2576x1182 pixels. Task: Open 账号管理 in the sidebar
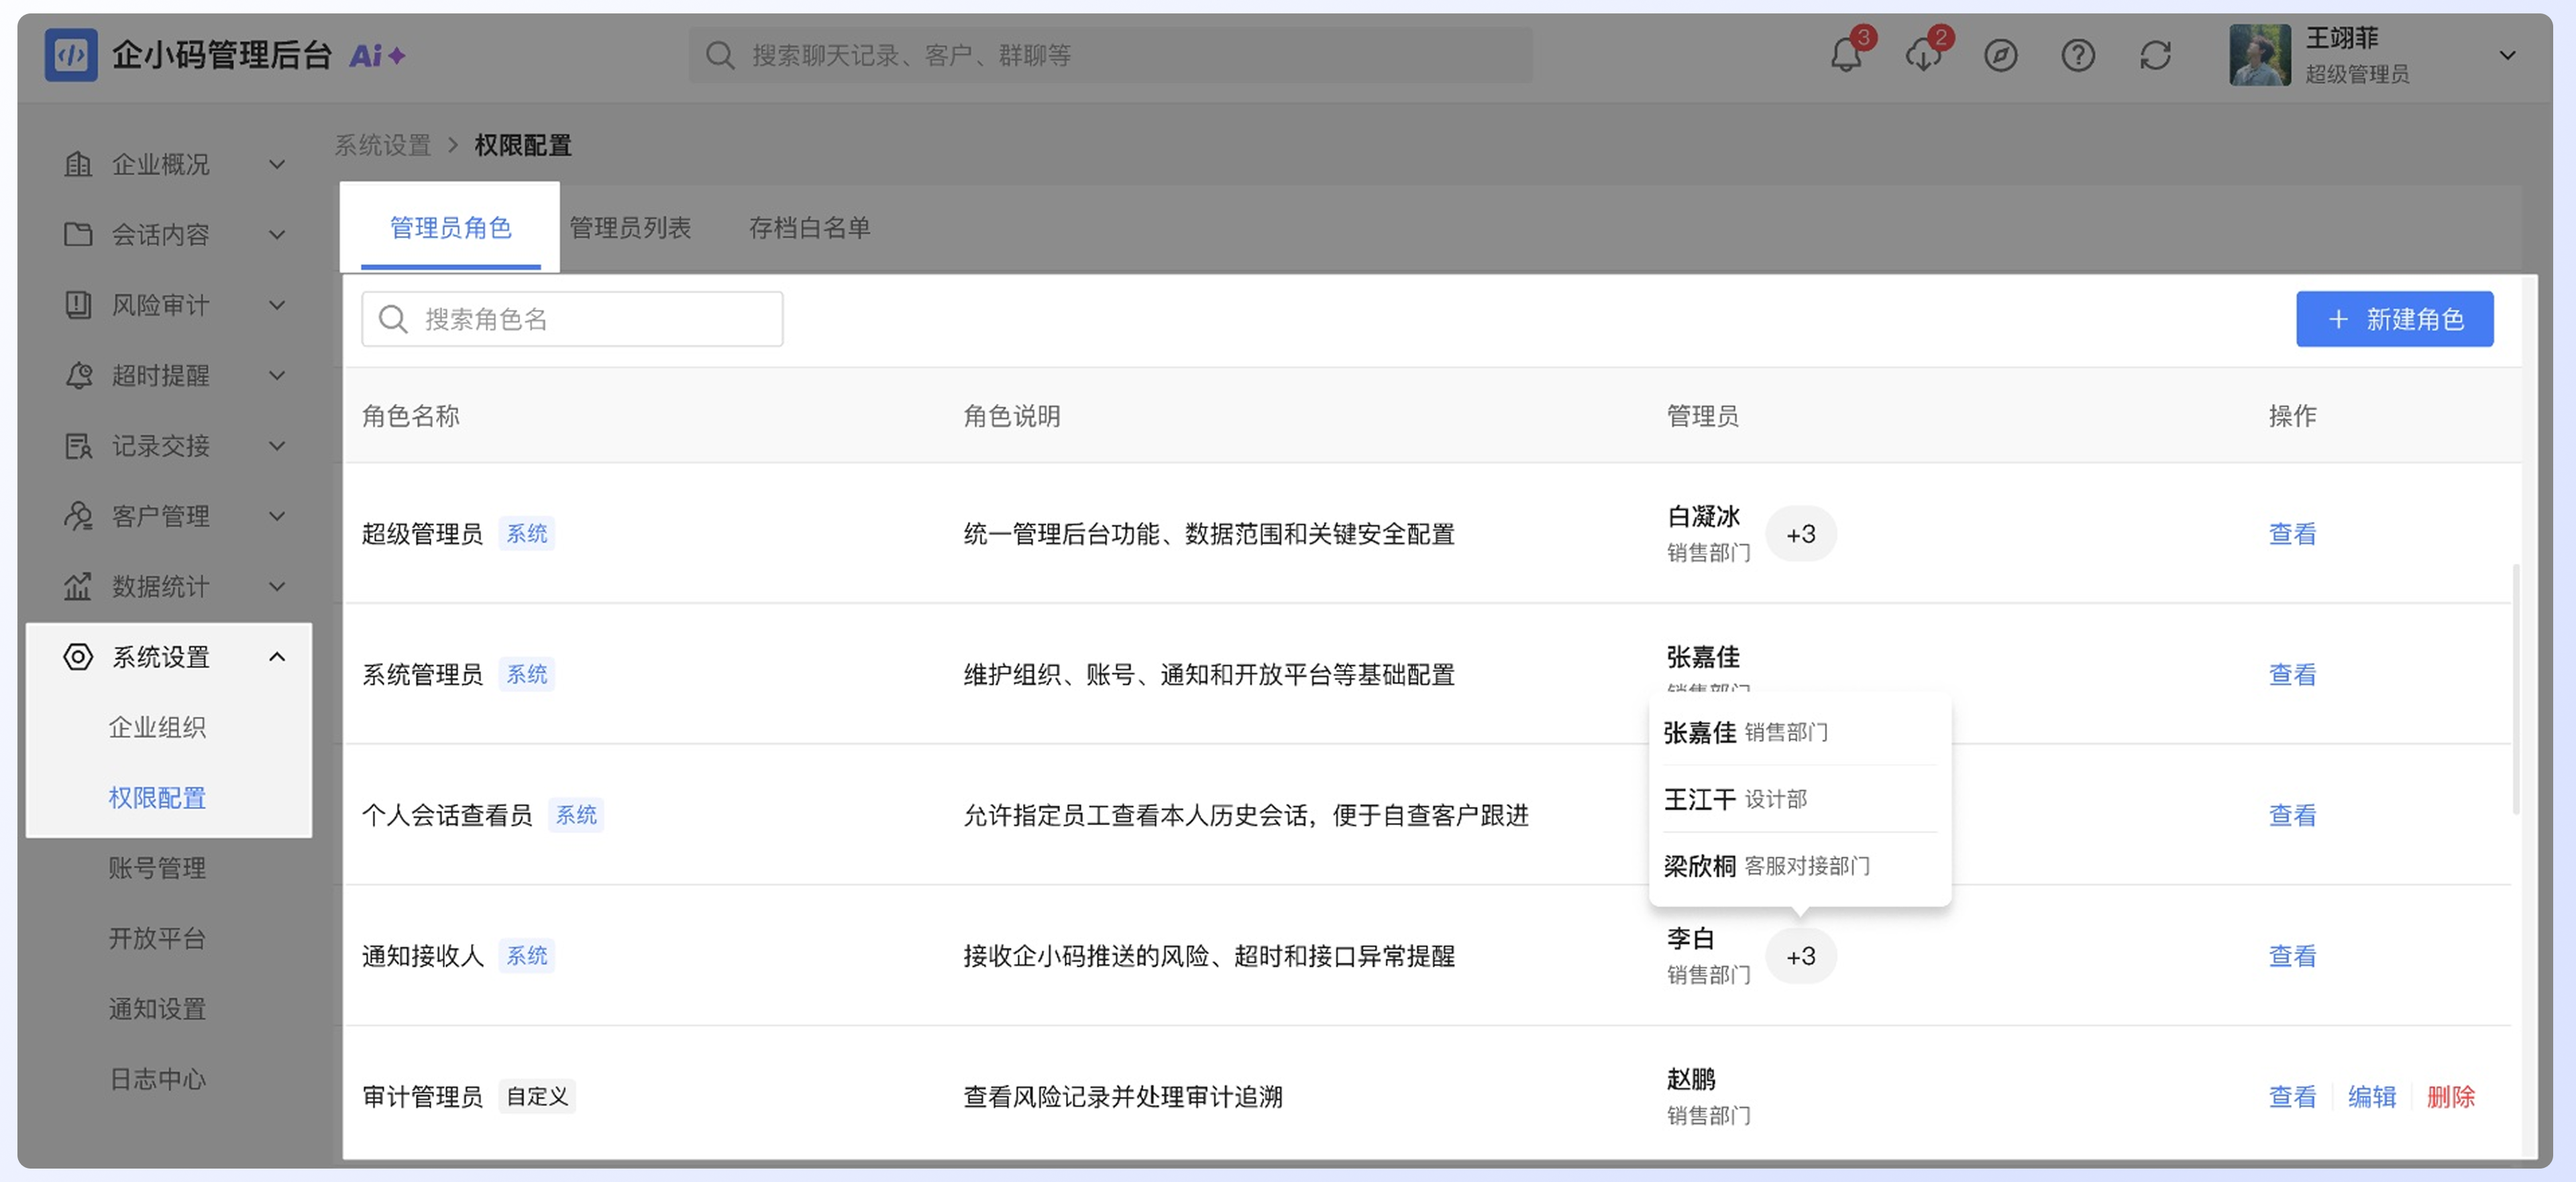(x=157, y=868)
